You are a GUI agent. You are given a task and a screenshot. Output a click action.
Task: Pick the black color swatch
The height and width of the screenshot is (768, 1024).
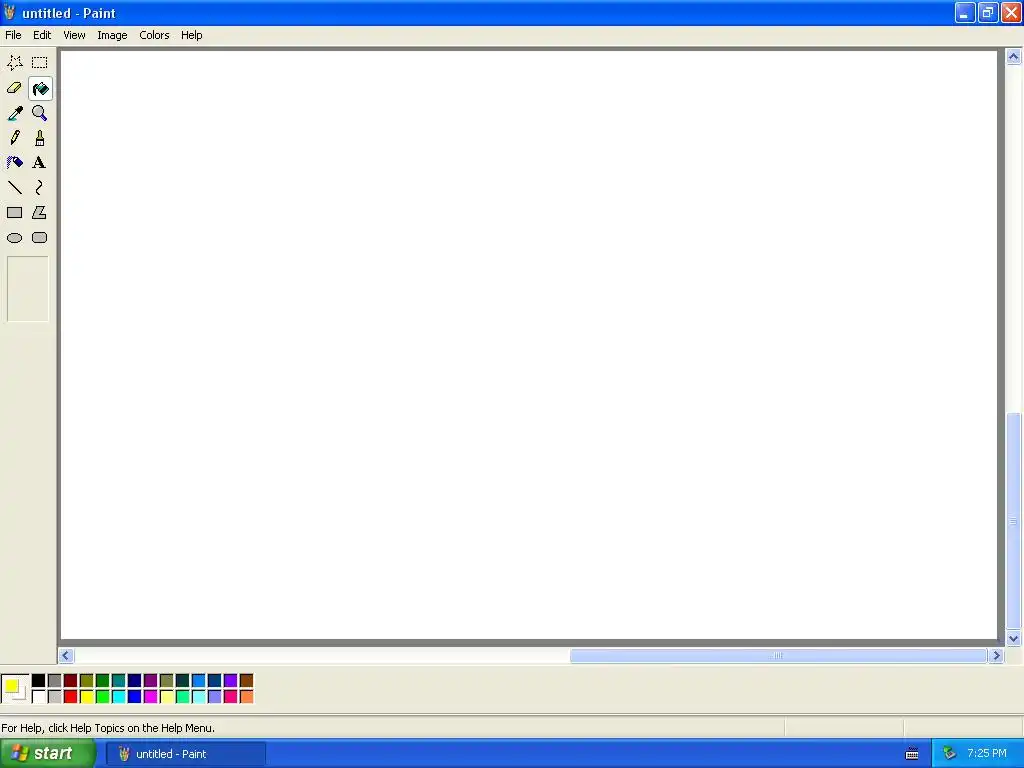[39, 680]
